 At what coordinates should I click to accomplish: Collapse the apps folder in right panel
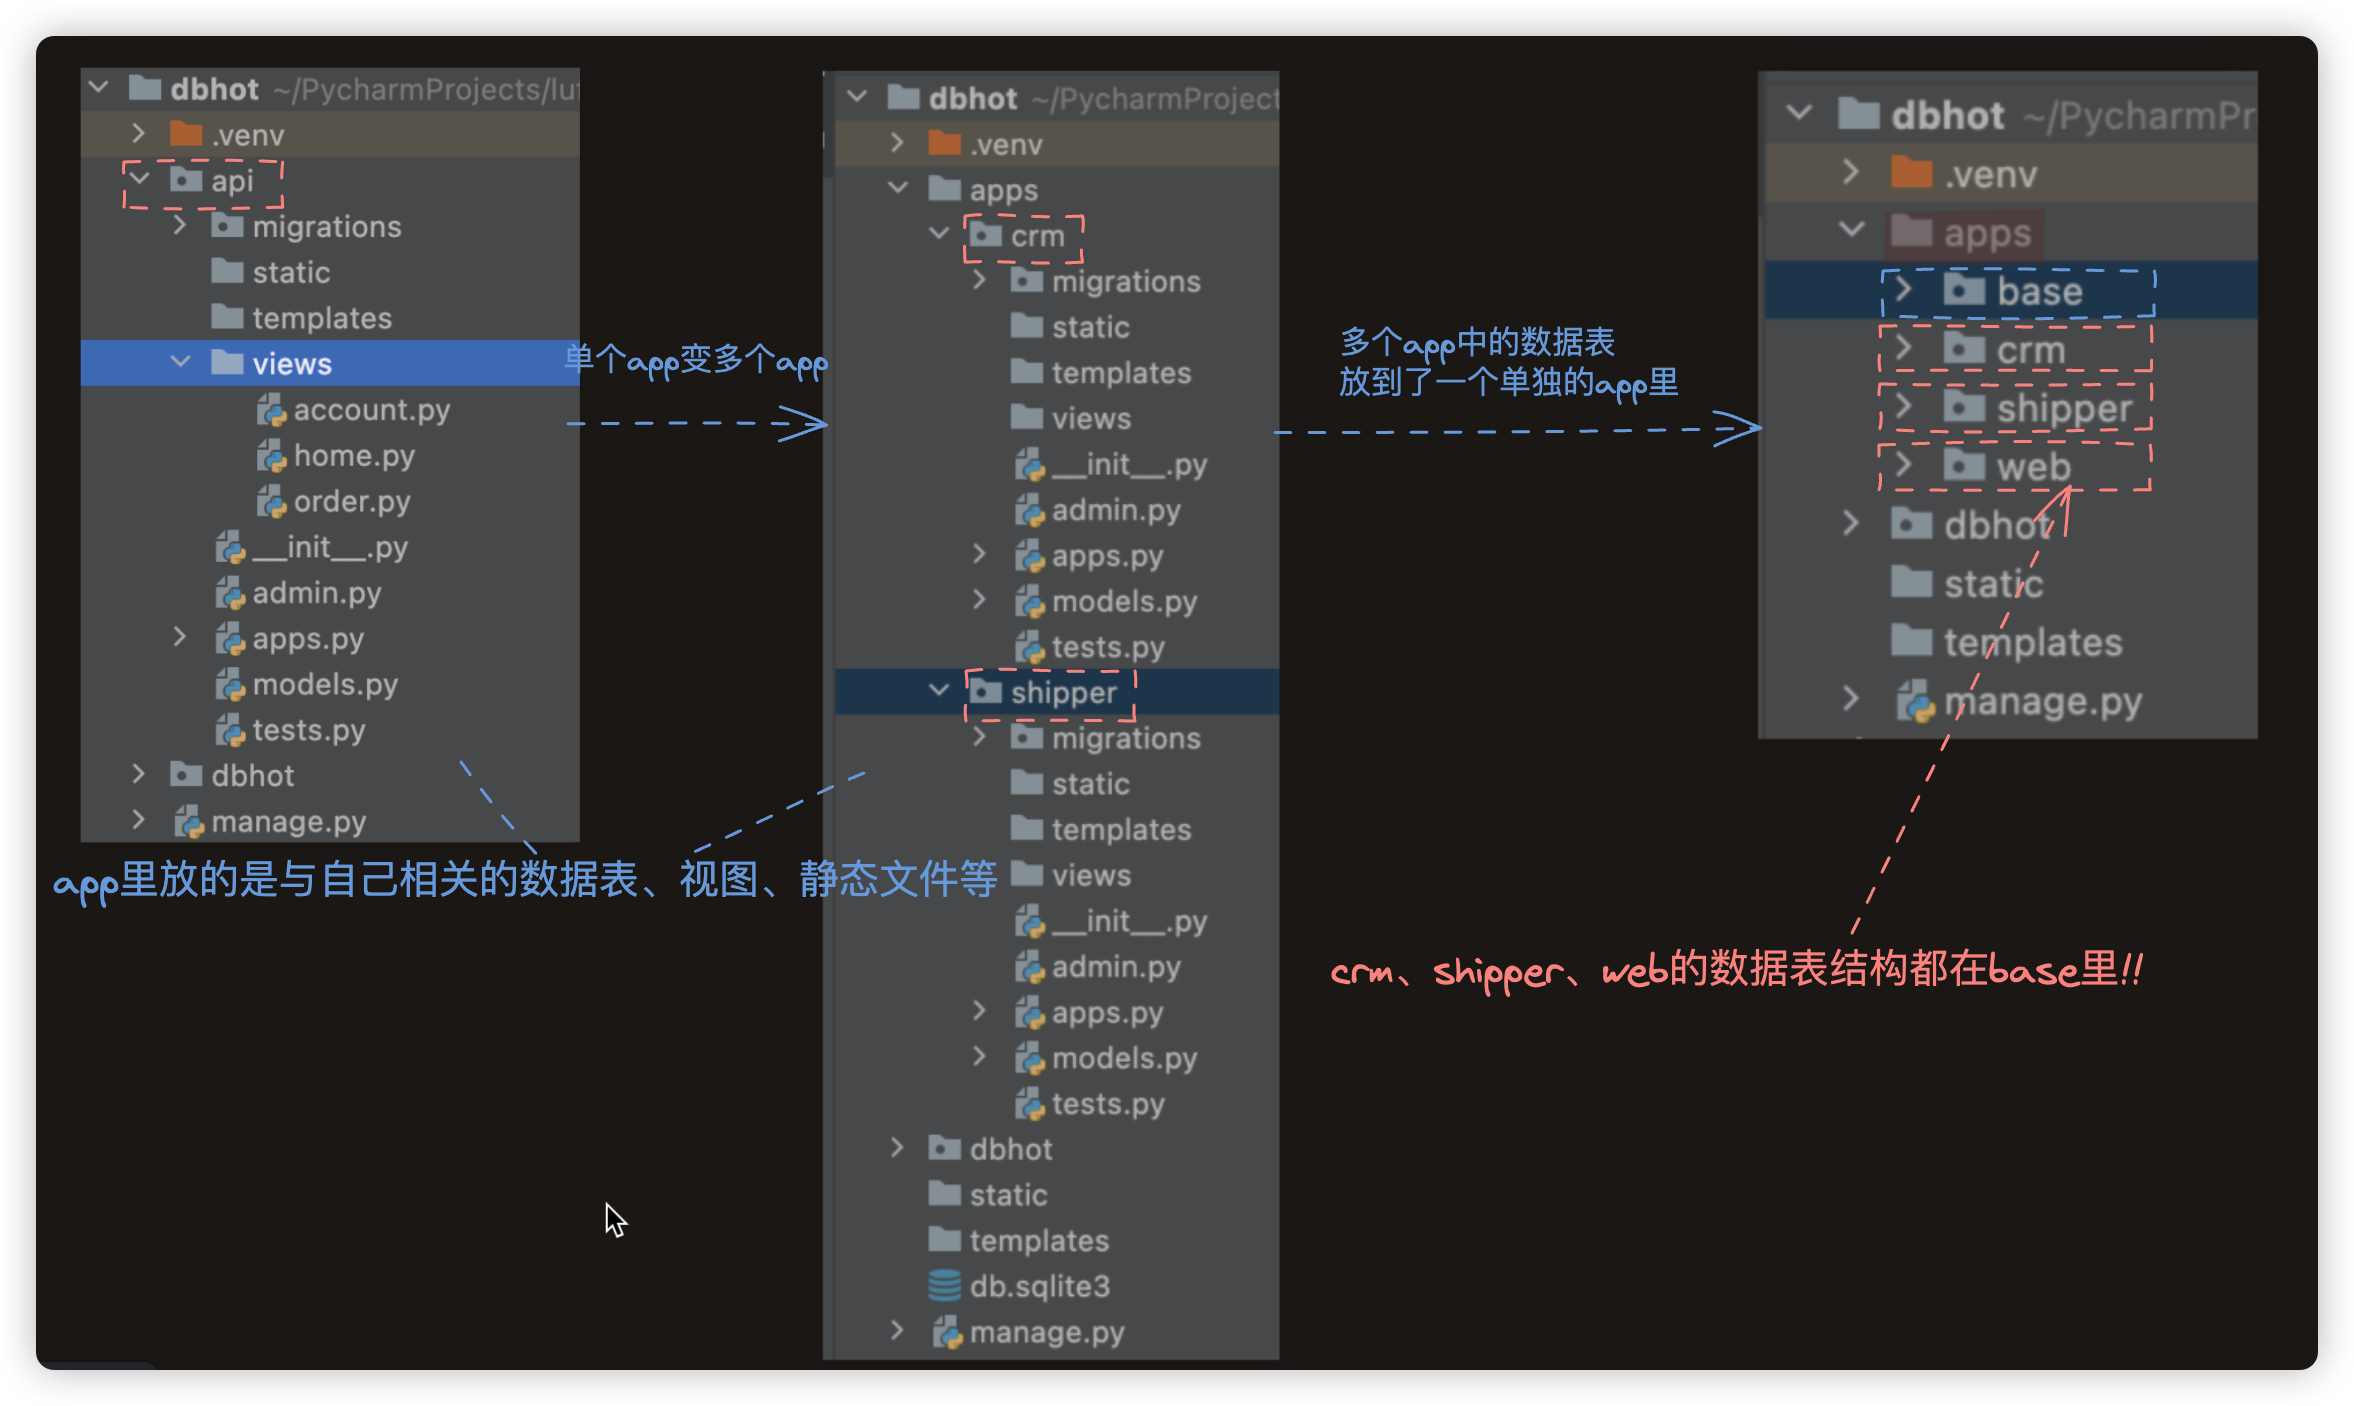click(x=1851, y=230)
